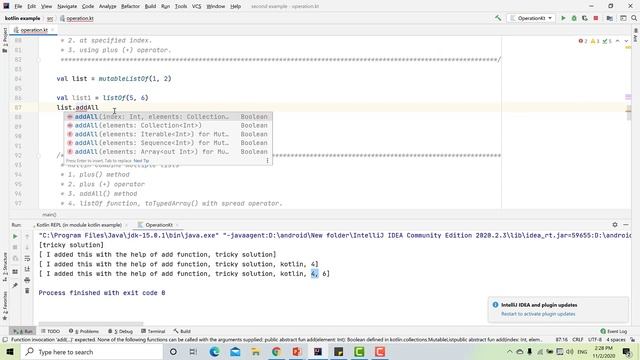
Task: Open the Problems tool window
Action: pyautogui.click(x=84, y=331)
